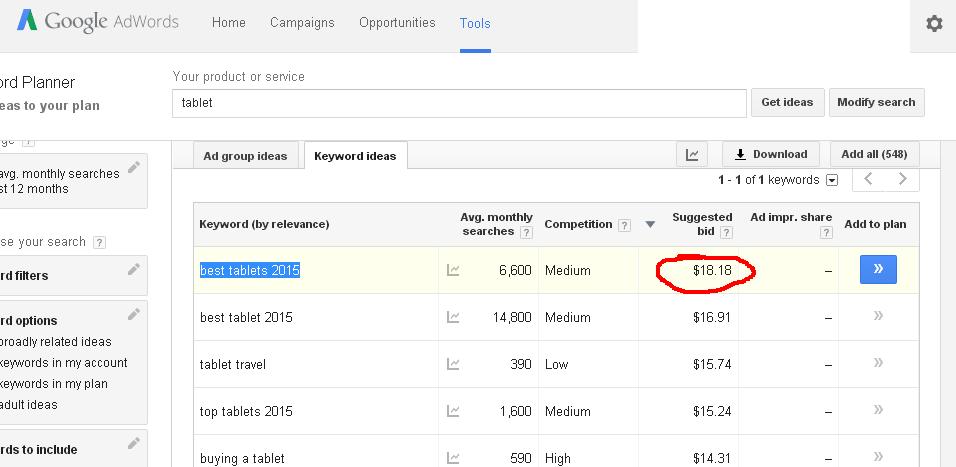Switch to the Ad group ideas tab
The width and height of the screenshot is (956, 467).
[x=245, y=156]
